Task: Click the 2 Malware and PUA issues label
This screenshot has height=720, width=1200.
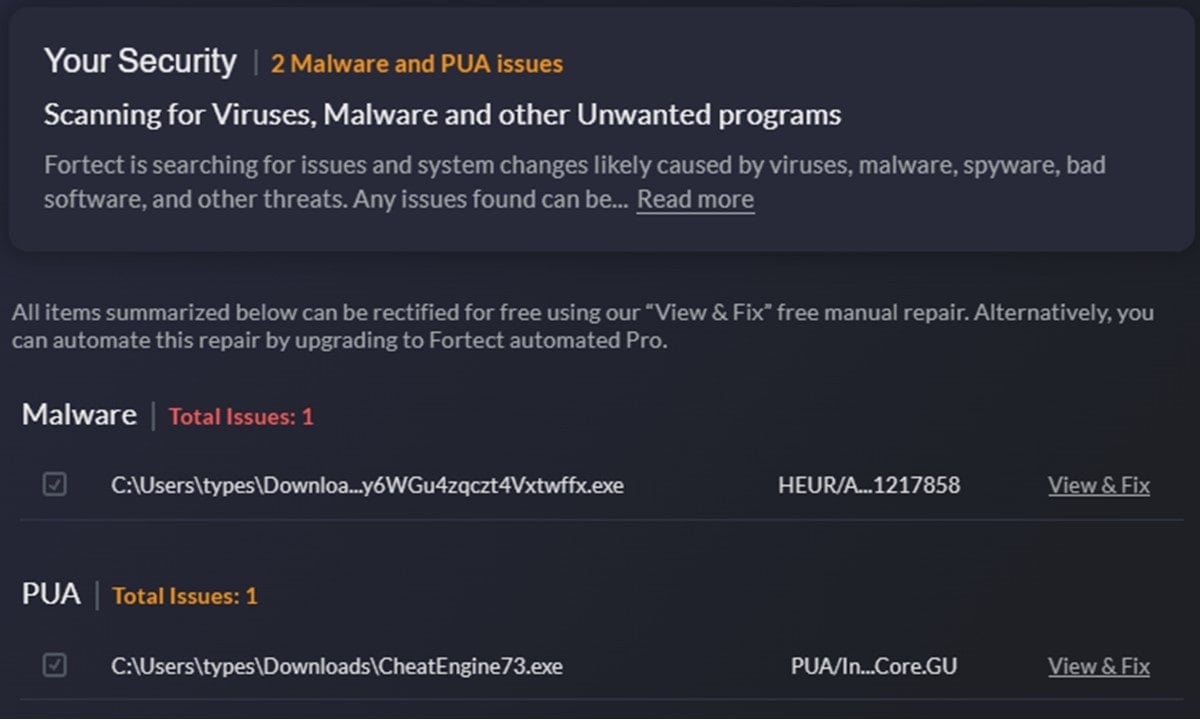Action: pos(417,65)
